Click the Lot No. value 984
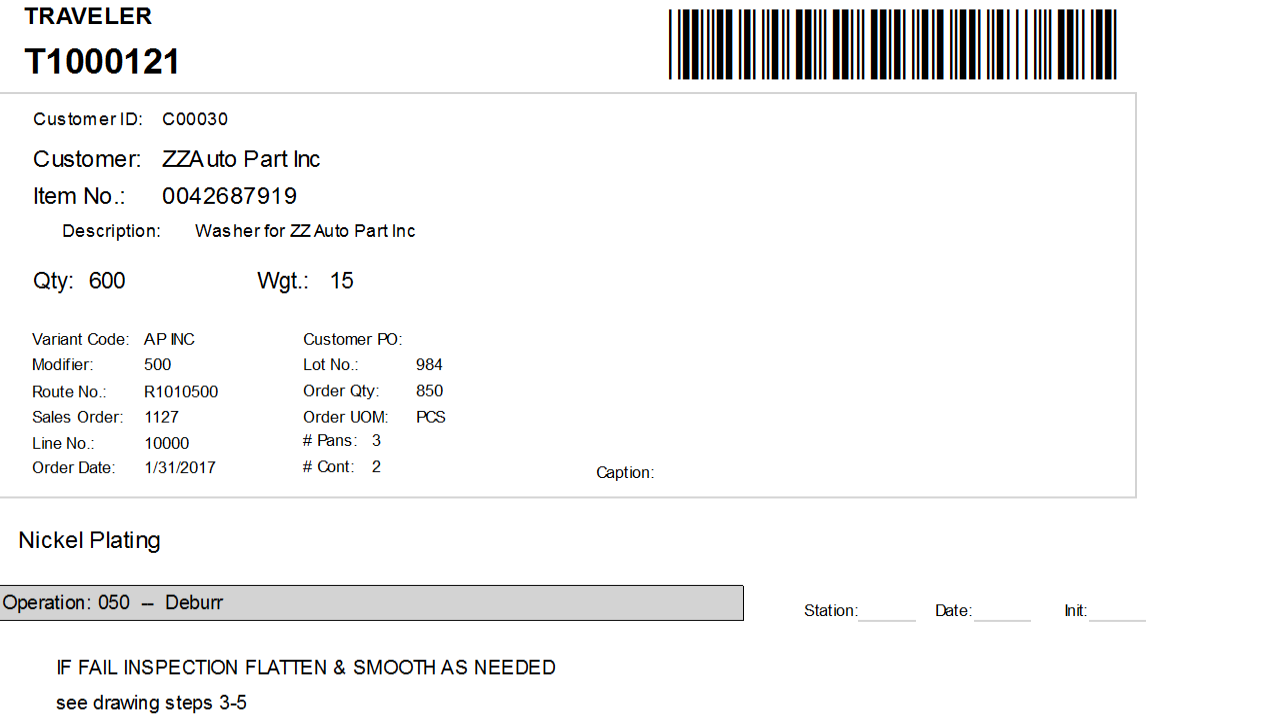This screenshot has width=1280, height=720. [429, 365]
